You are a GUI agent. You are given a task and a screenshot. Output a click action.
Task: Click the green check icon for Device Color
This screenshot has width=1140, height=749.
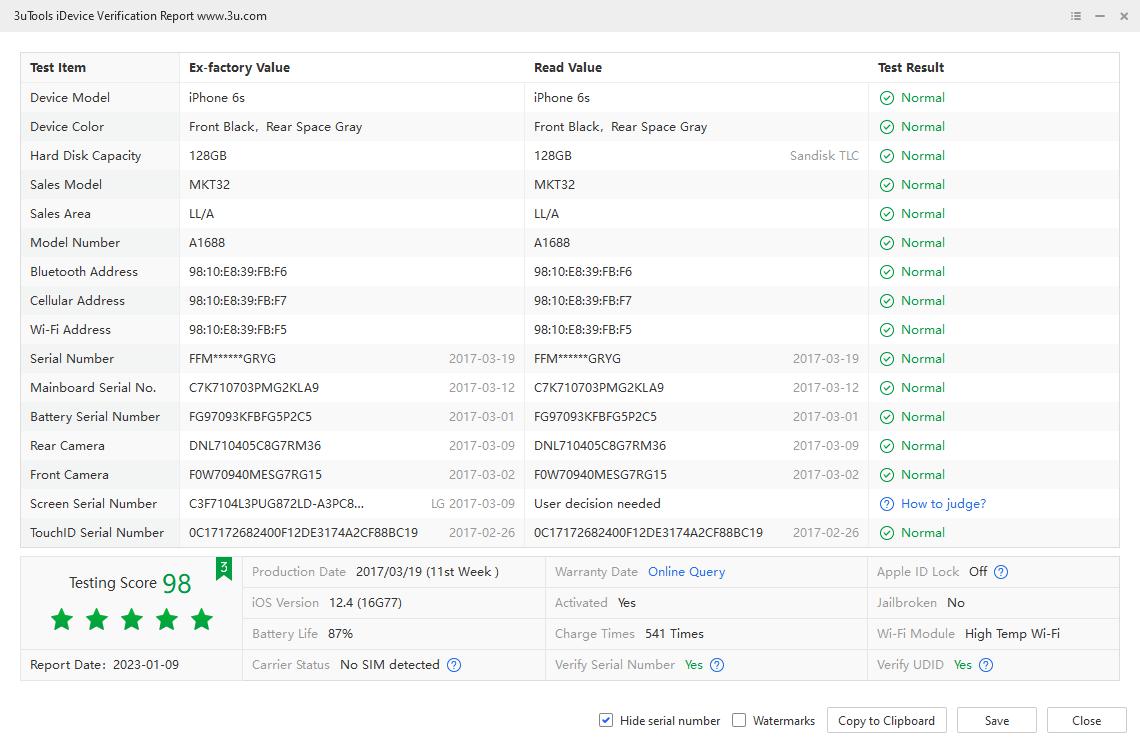pyautogui.click(x=886, y=127)
